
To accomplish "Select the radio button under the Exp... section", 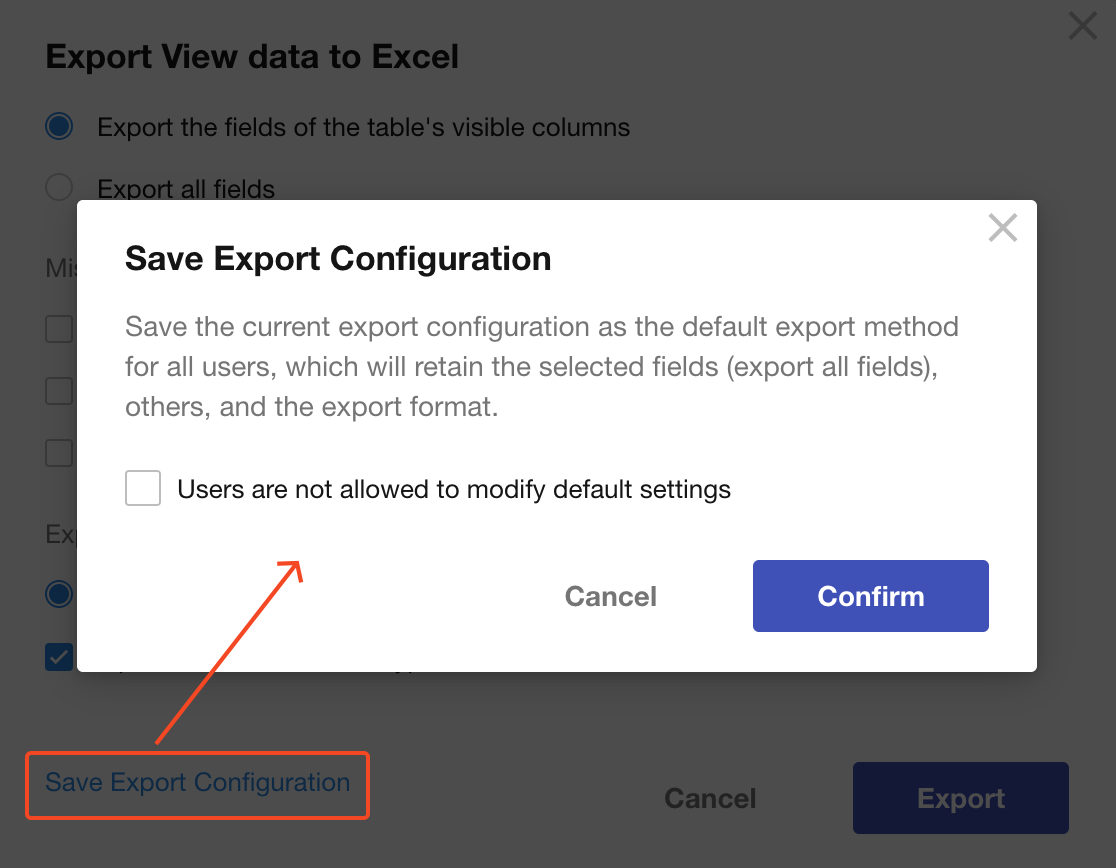I will click(60, 594).
